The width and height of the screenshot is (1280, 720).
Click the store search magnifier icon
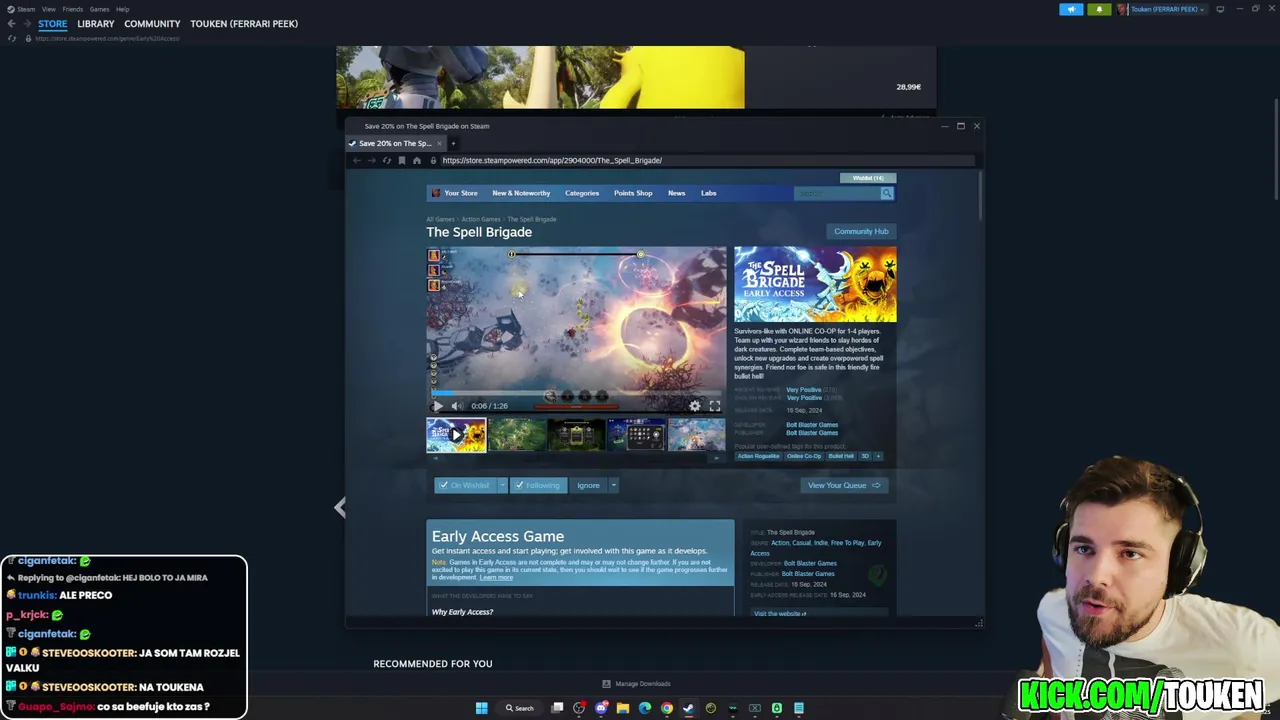coord(887,193)
